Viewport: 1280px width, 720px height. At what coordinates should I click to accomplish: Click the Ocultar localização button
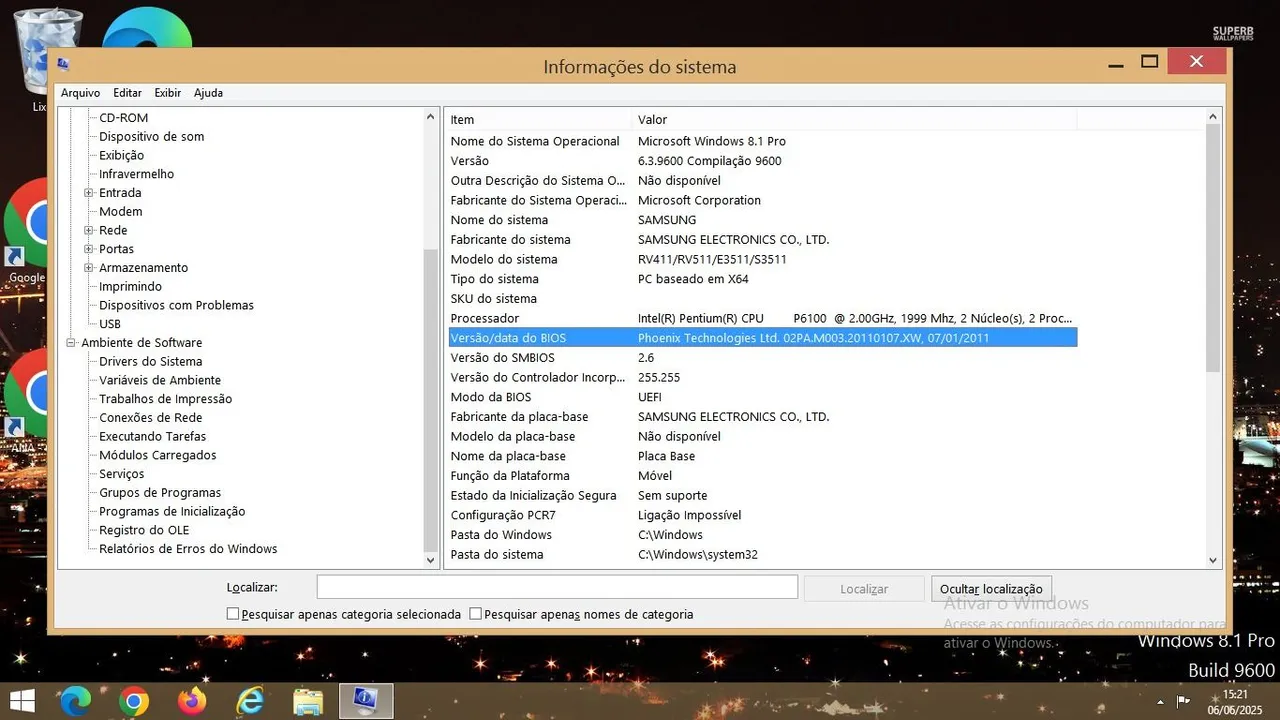pos(991,589)
